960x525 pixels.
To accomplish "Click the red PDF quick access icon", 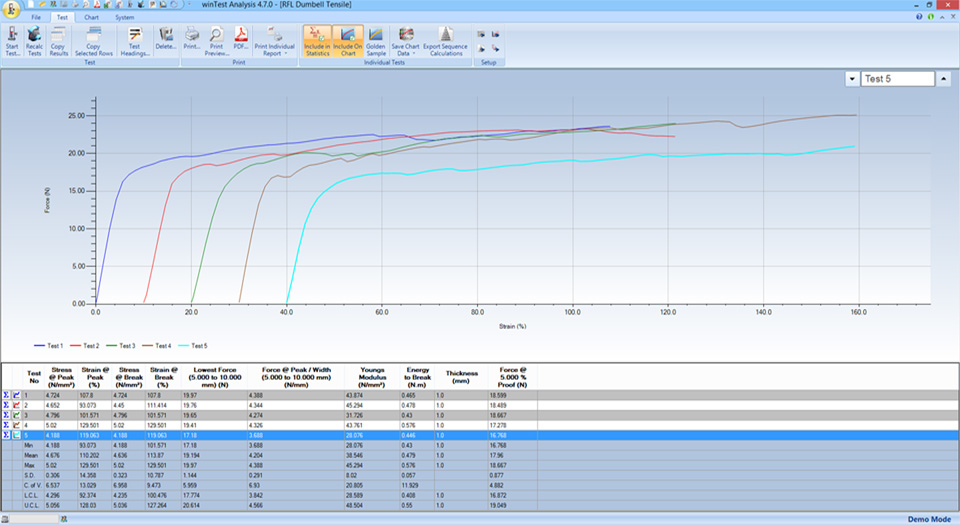I will click(97, 4).
